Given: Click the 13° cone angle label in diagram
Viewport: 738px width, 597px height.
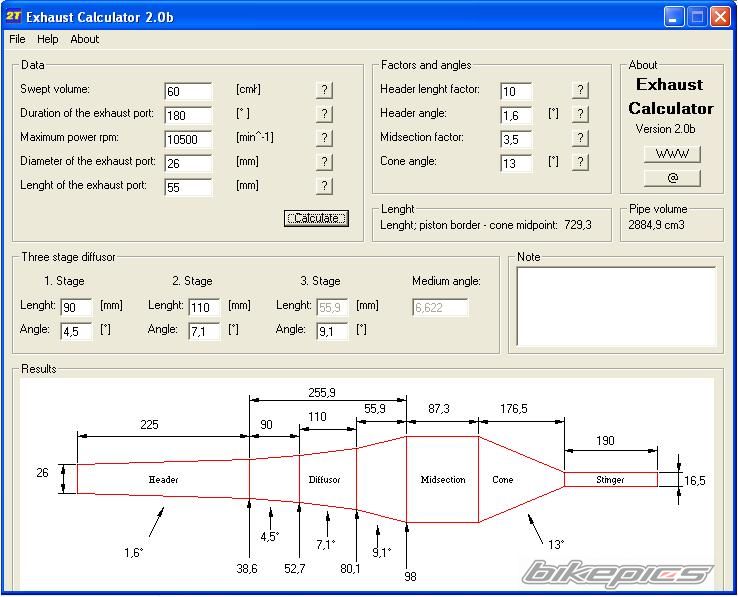Looking at the screenshot, I should pyautogui.click(x=556, y=545).
